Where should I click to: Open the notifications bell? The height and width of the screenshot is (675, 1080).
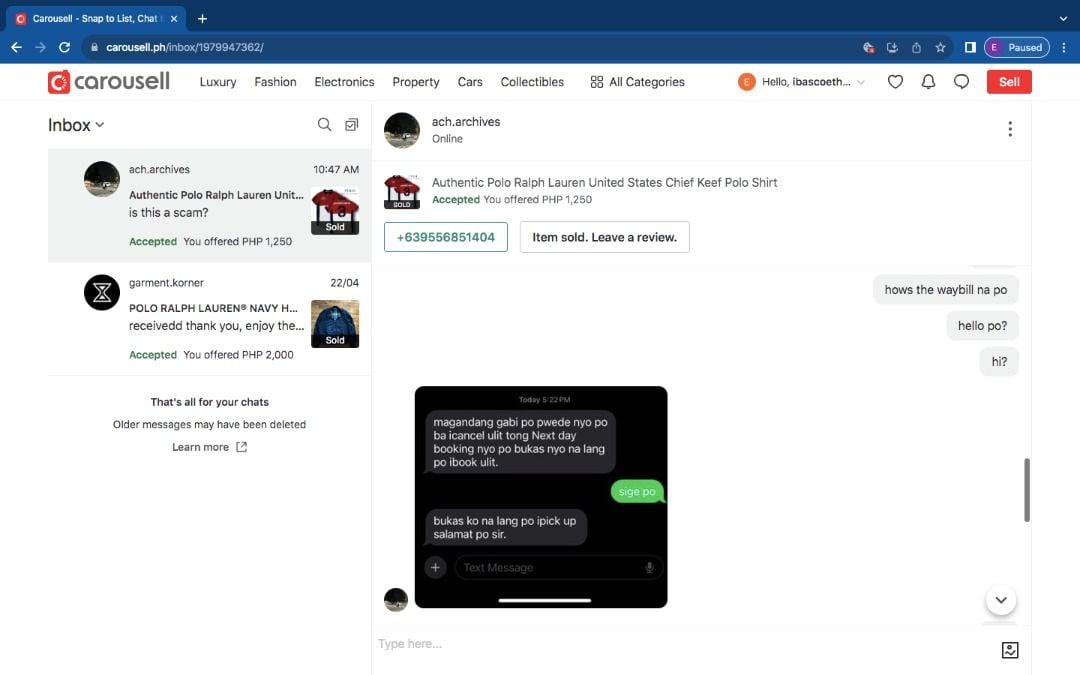pos(928,82)
